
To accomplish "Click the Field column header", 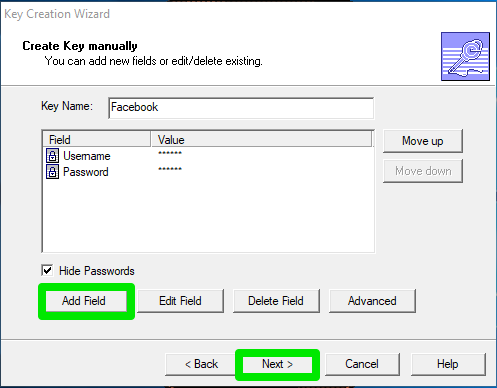I will tap(97, 139).
